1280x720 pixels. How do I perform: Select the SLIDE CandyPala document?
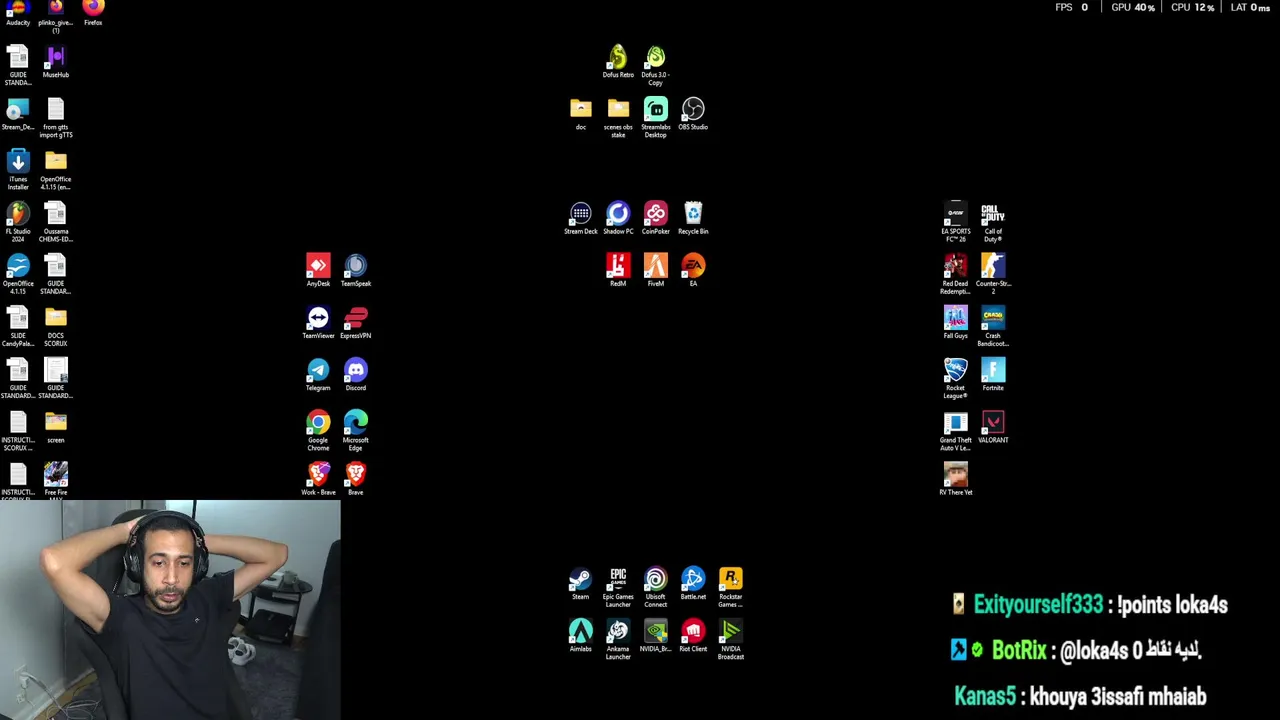[18, 327]
